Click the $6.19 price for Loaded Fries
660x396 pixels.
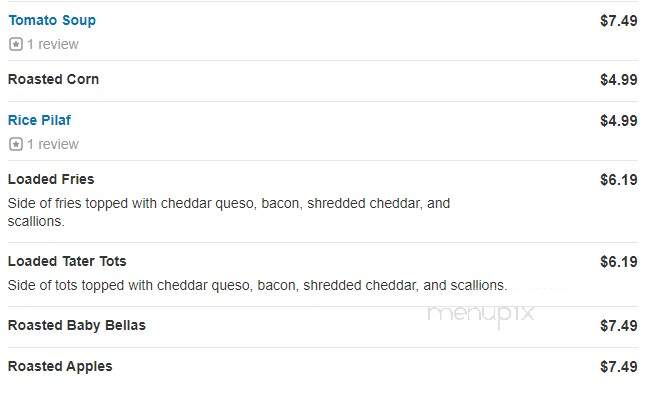click(x=619, y=180)
